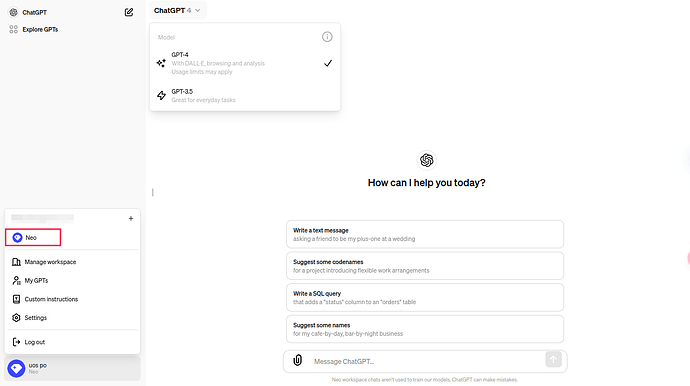Click the model info circle icon
The height and width of the screenshot is (386, 690).
327,37
